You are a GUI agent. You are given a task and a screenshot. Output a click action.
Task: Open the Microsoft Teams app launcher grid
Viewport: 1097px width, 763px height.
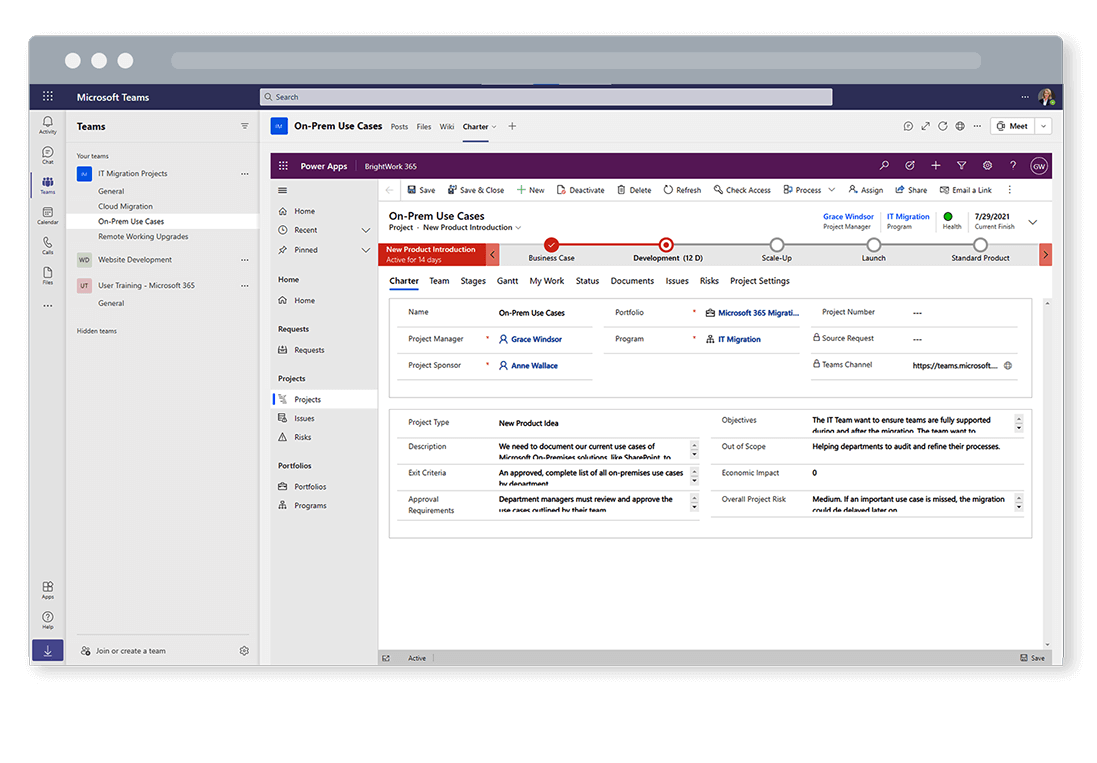[48, 97]
